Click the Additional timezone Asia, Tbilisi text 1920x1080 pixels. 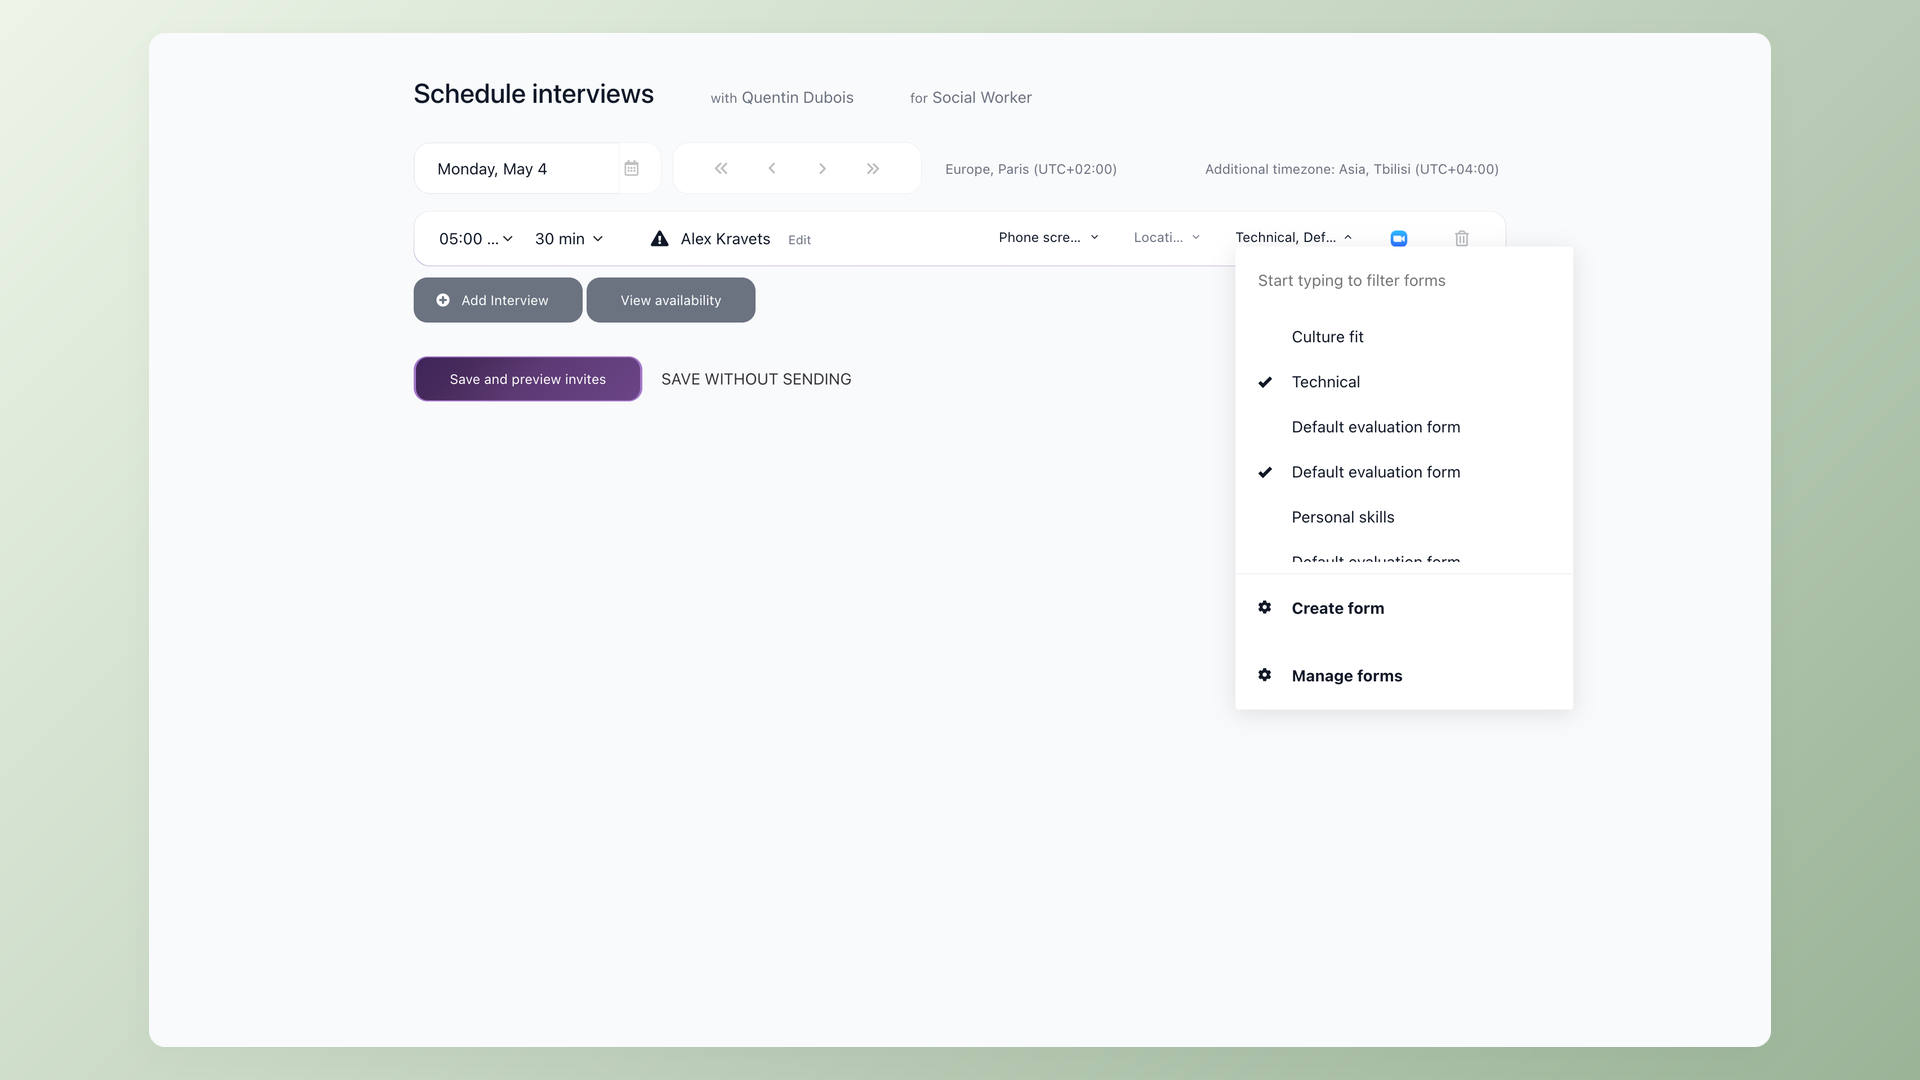click(x=1352, y=169)
